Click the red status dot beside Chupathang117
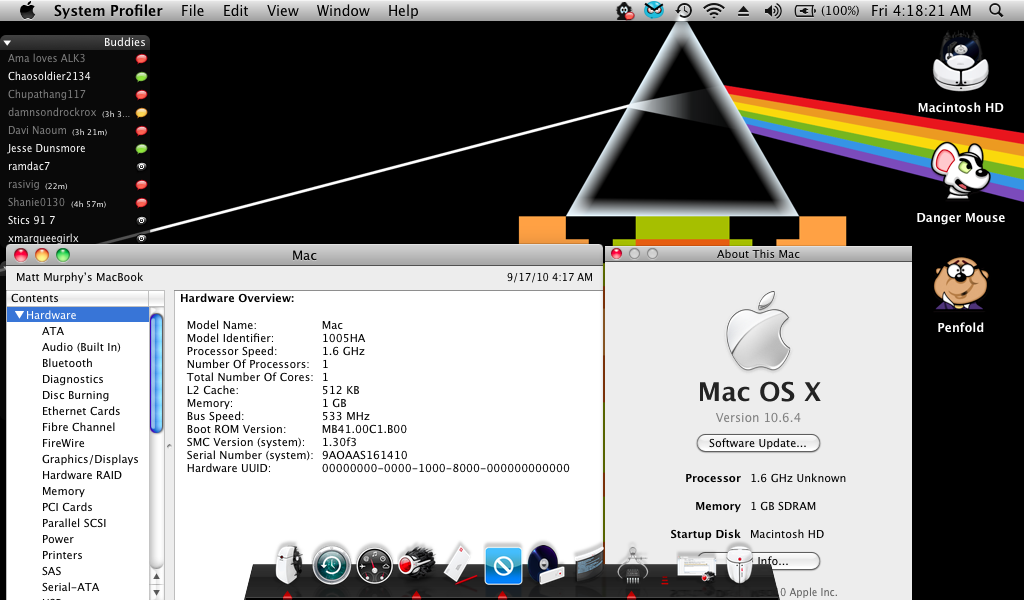 pyautogui.click(x=141, y=95)
